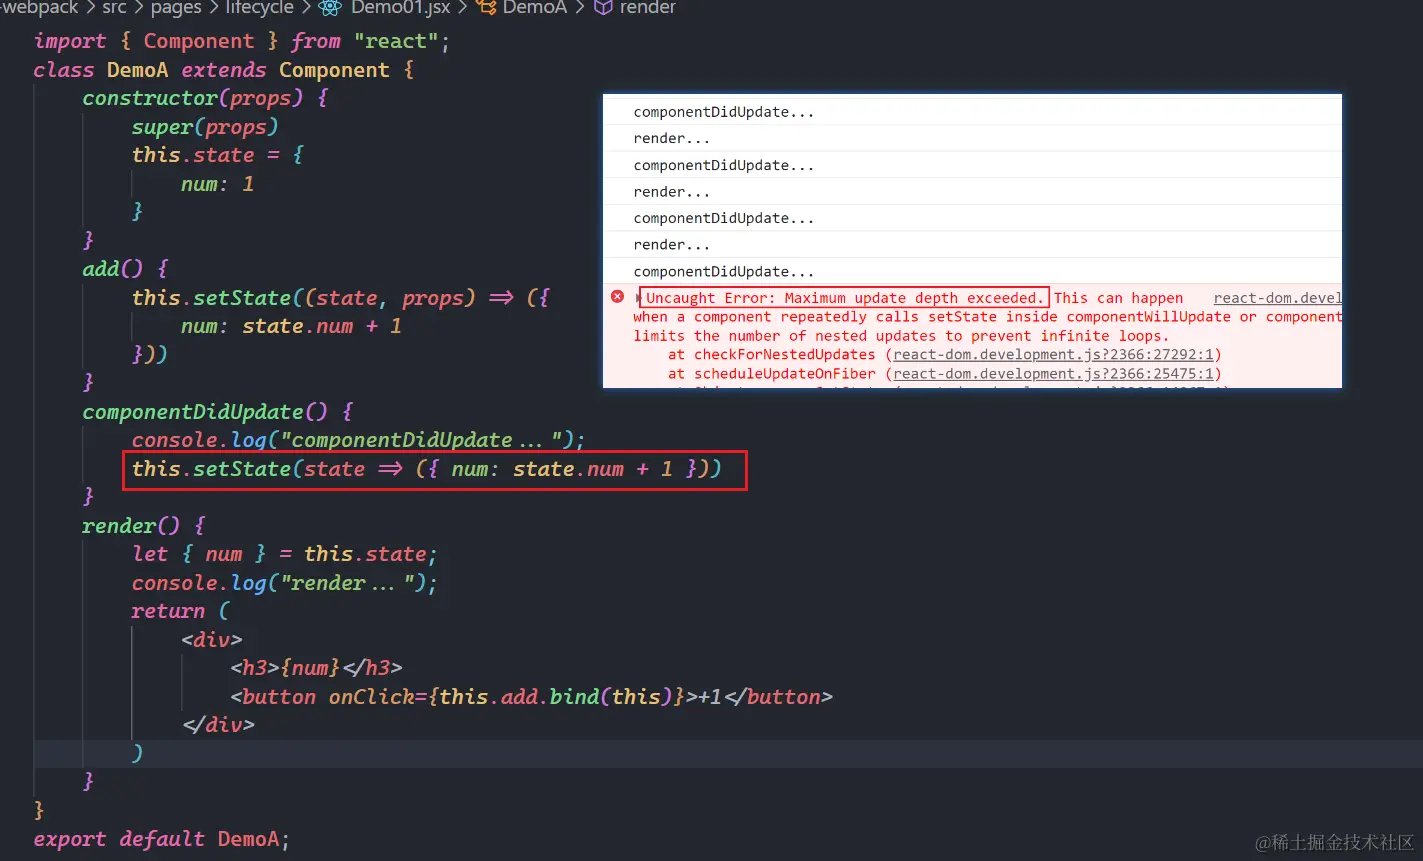The image size is (1423, 861).
Task: Click the 'this.state = {' line
Action: point(218,155)
